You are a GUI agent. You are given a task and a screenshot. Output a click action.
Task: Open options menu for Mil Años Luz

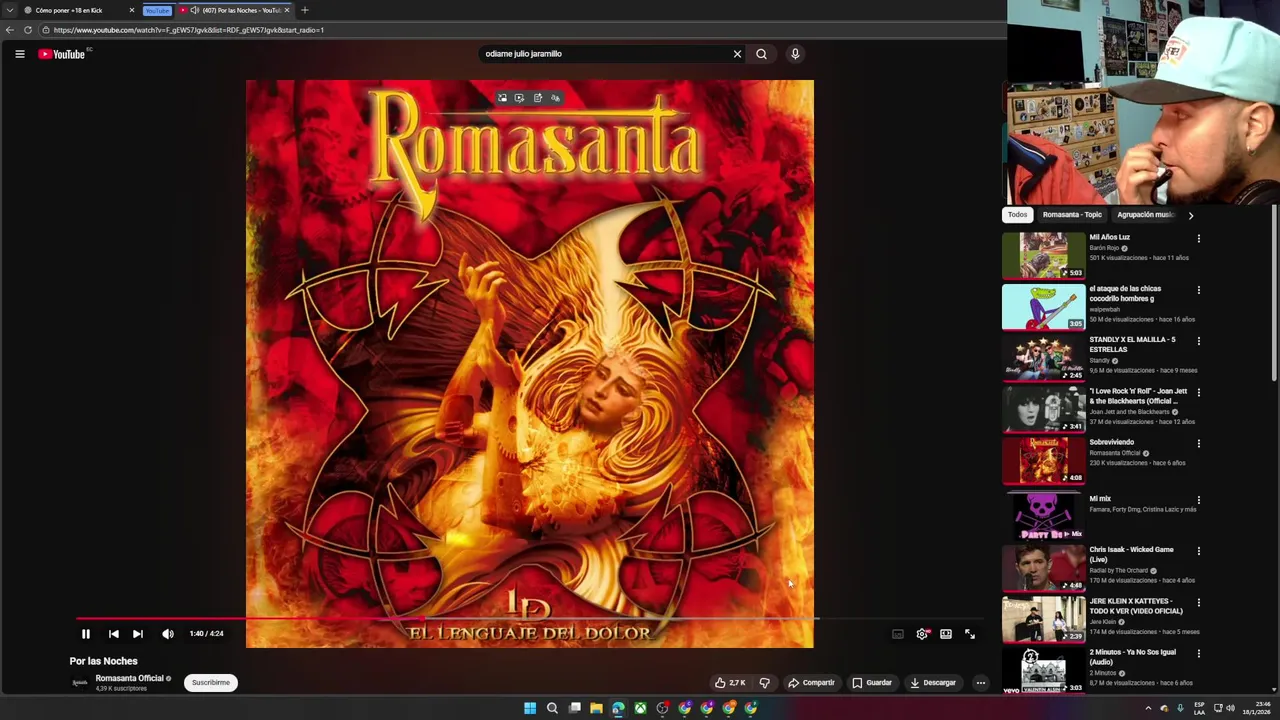1198,239
